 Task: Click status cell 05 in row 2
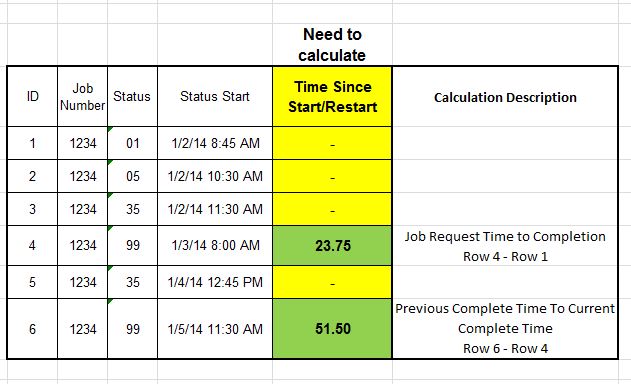pyautogui.click(x=132, y=176)
